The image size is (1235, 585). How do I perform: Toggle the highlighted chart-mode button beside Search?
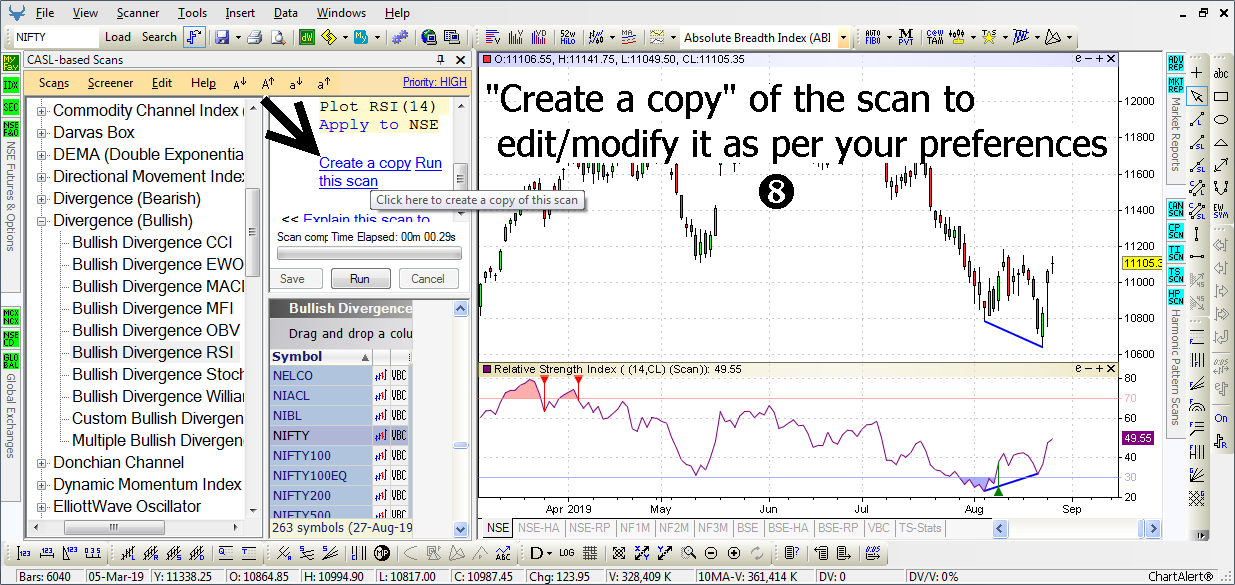[x=194, y=37]
